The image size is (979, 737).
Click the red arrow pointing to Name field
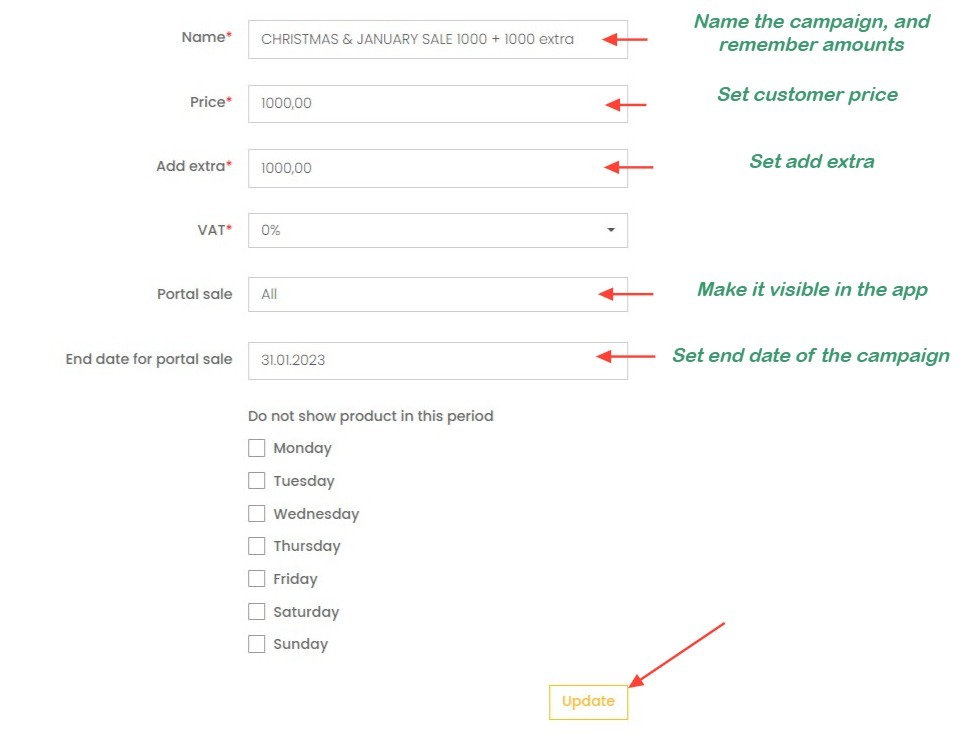625,40
